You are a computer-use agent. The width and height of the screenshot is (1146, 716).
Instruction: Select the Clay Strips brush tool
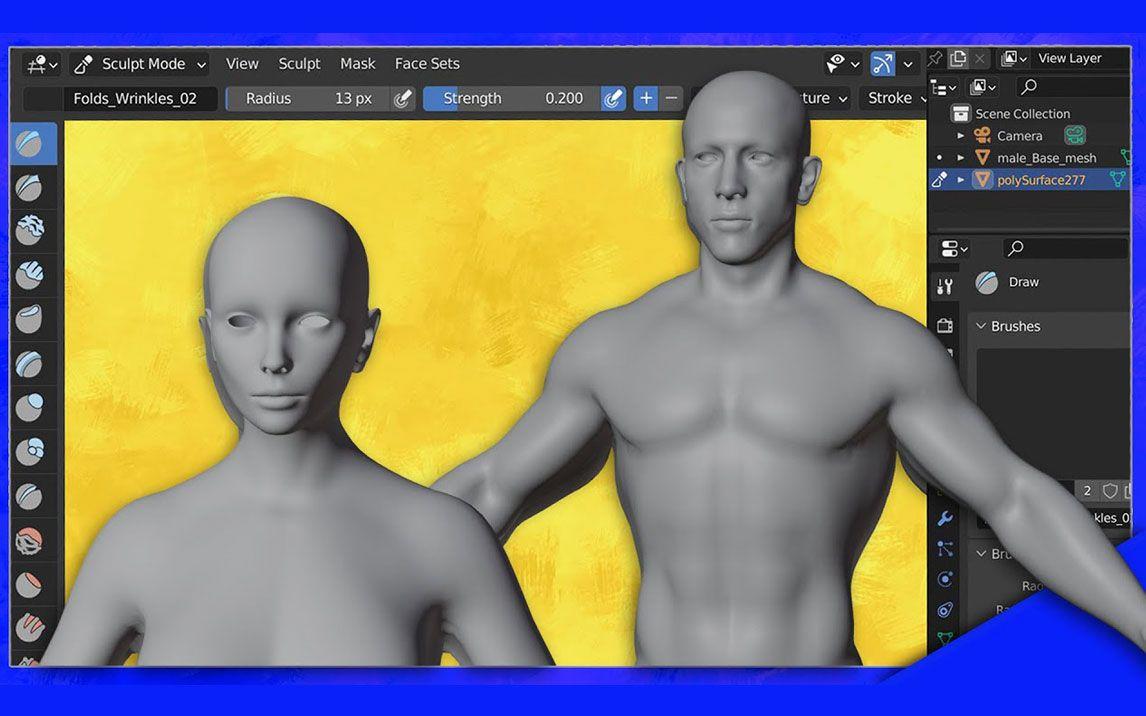tap(29, 274)
